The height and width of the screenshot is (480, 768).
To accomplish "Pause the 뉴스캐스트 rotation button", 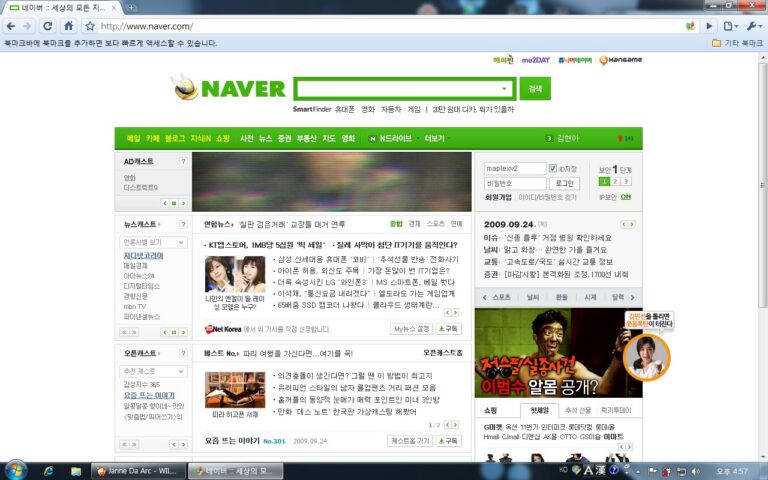I will 174,332.
